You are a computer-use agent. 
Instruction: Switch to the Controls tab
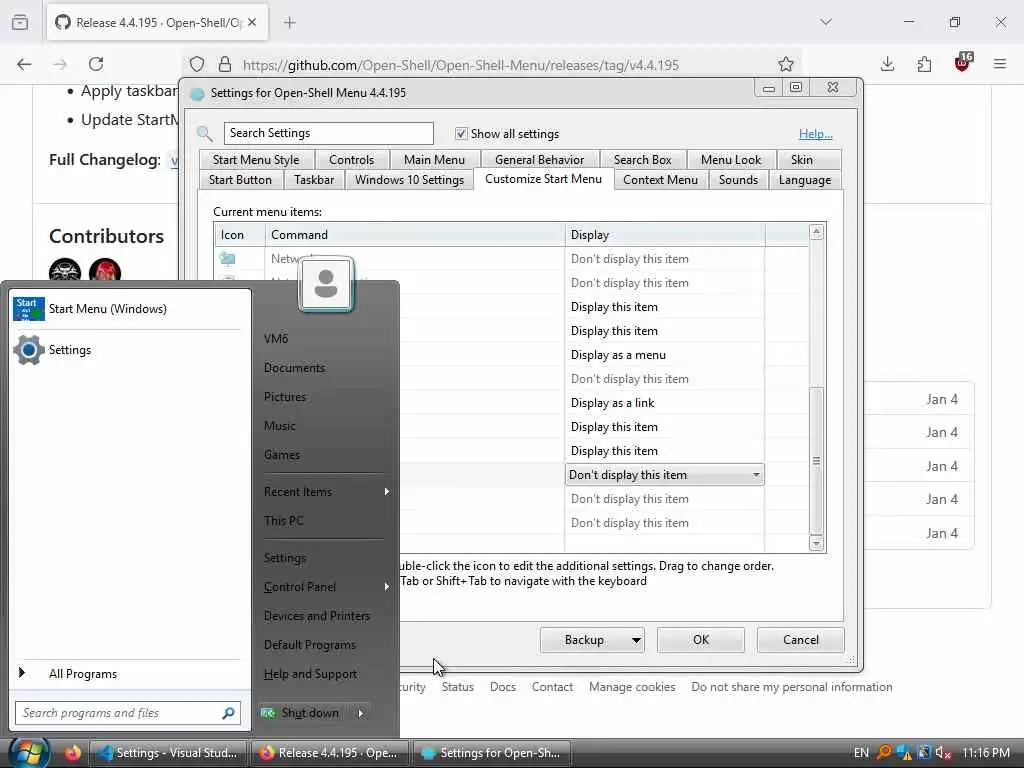coord(351,160)
